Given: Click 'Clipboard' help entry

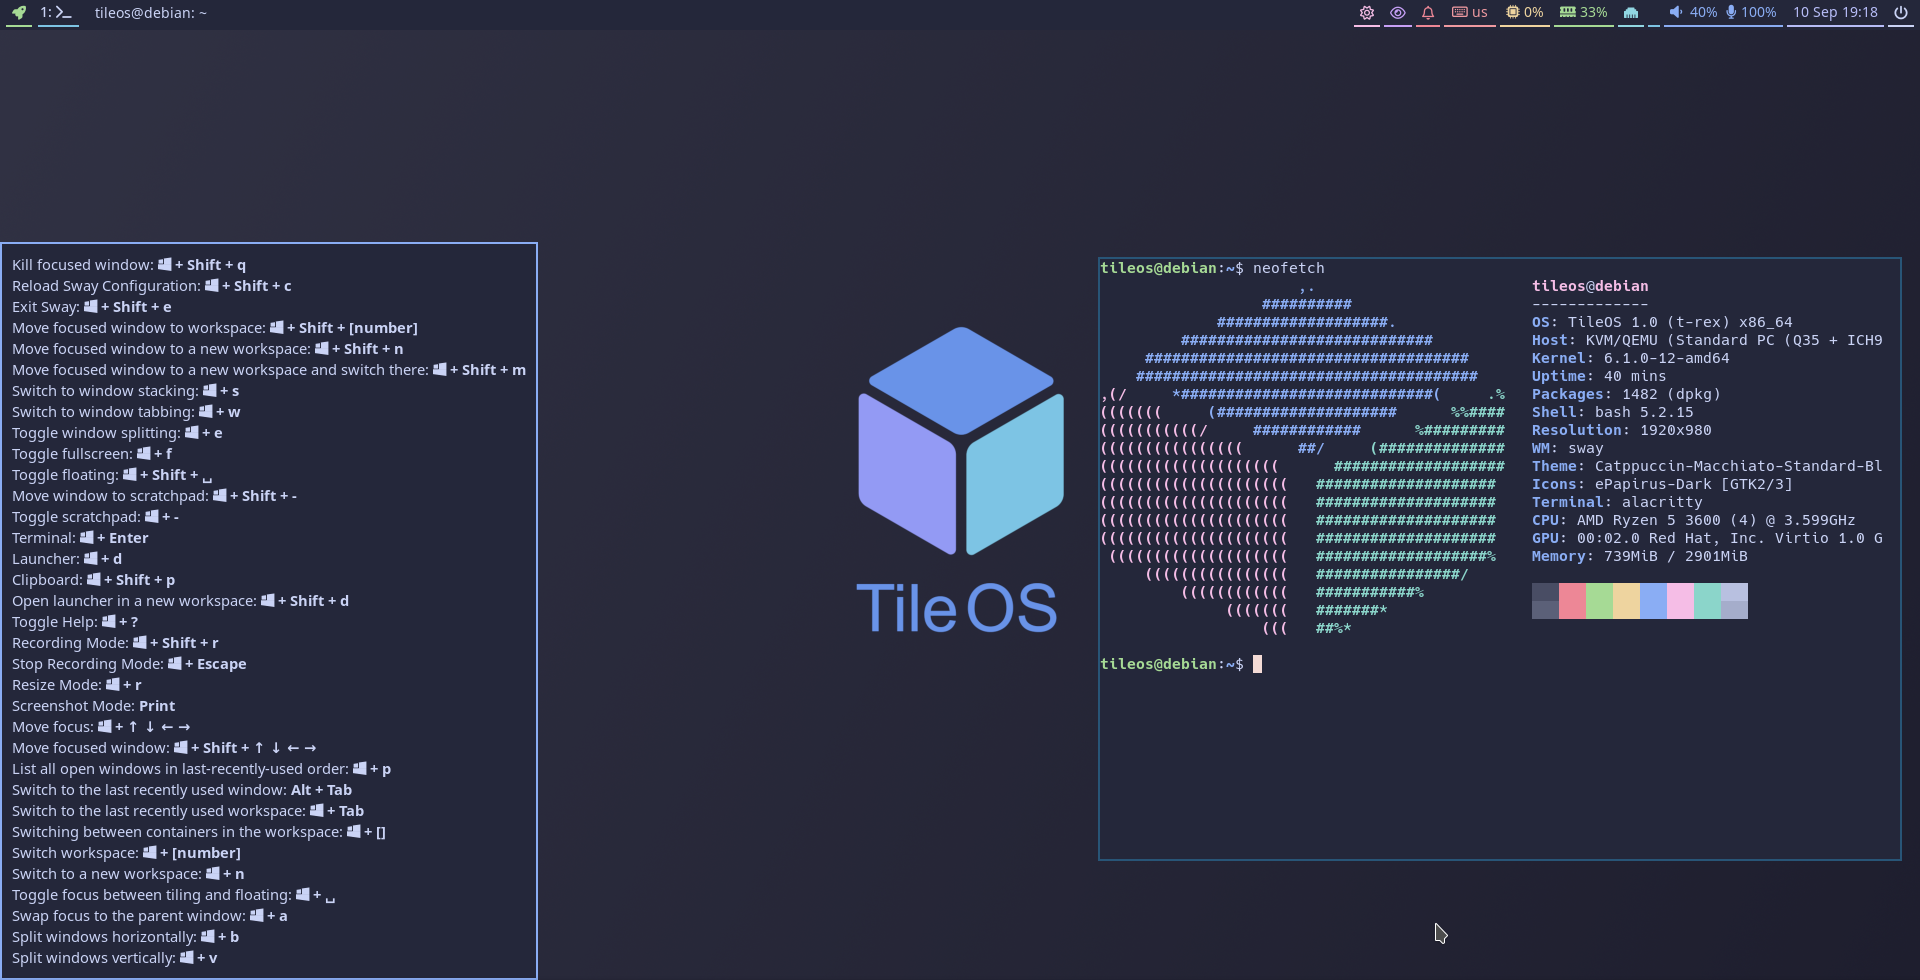Looking at the screenshot, I should click(x=94, y=580).
